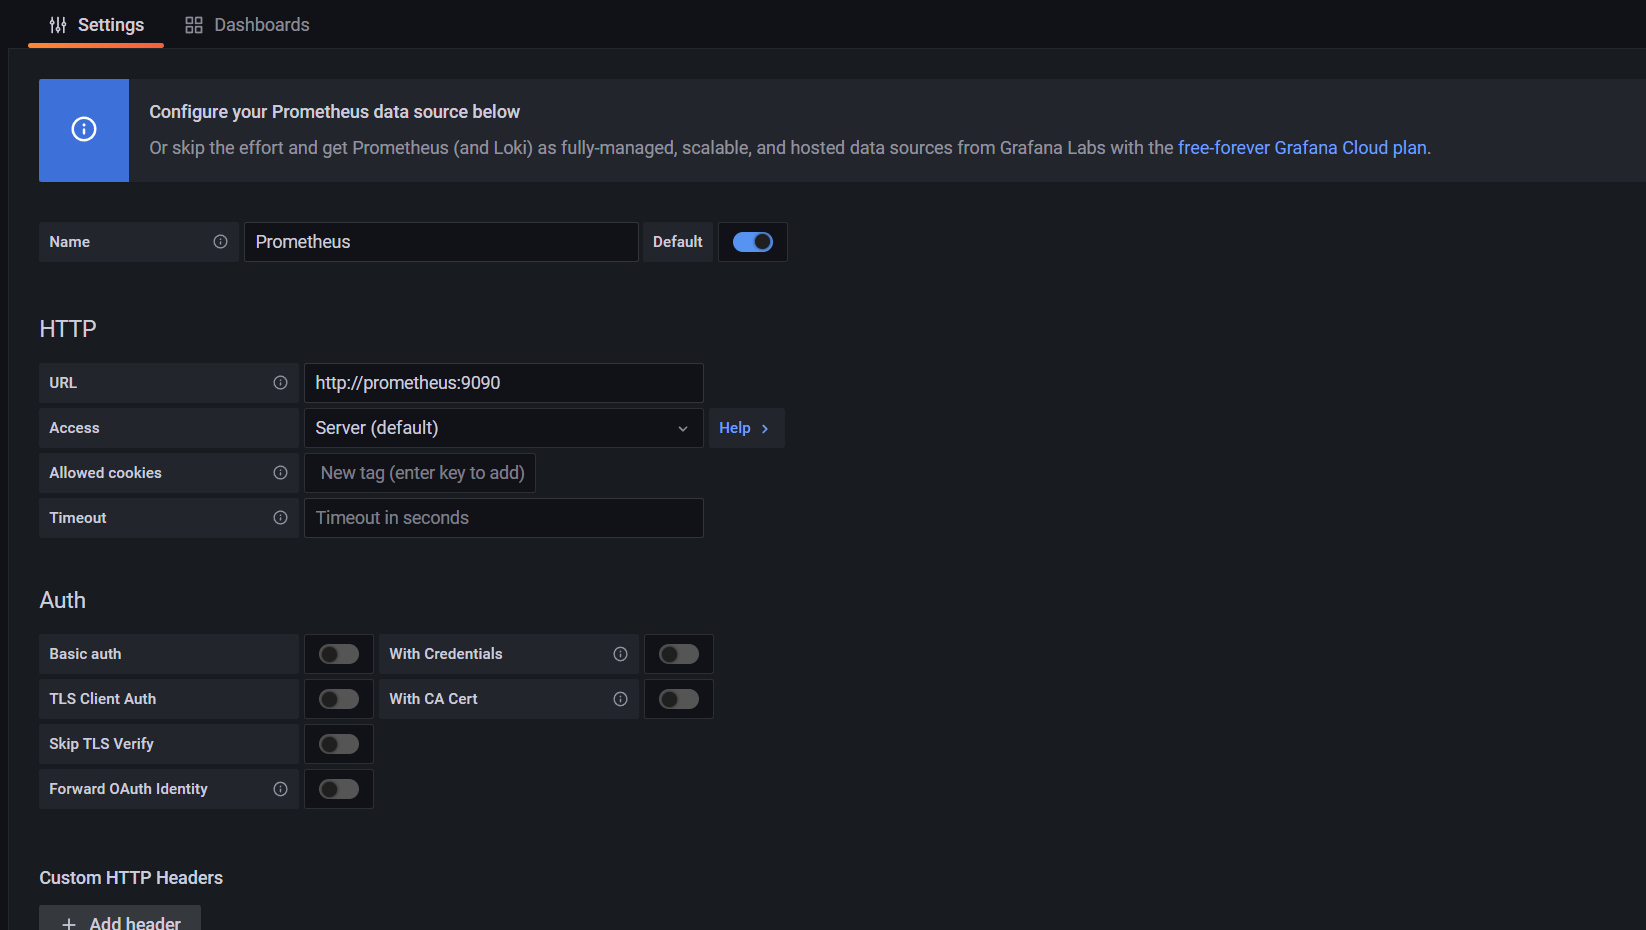Click the Add header button
This screenshot has width=1646, height=930.
tap(120, 921)
